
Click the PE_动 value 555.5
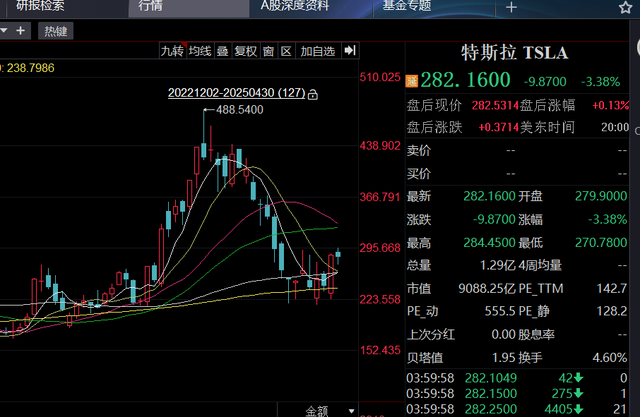pyautogui.click(x=500, y=312)
